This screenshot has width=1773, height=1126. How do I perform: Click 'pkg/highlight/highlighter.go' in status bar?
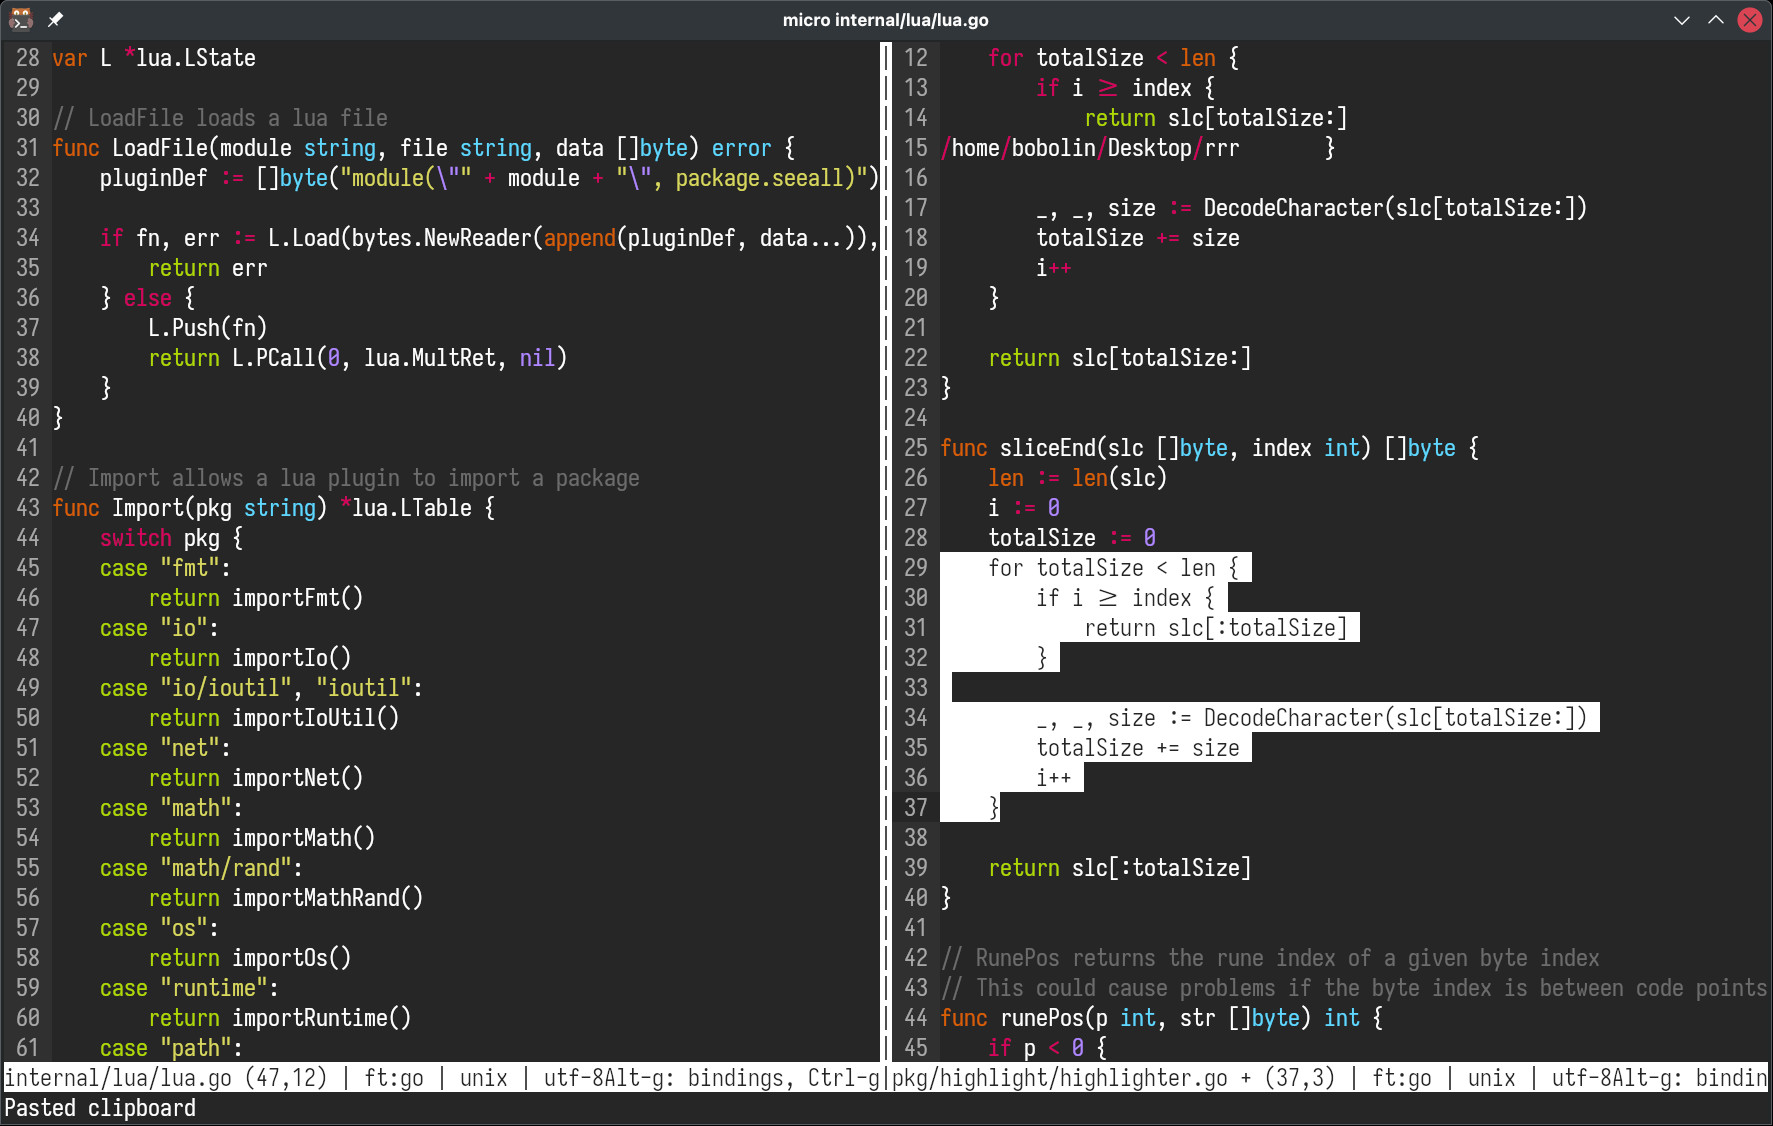click(1060, 1078)
